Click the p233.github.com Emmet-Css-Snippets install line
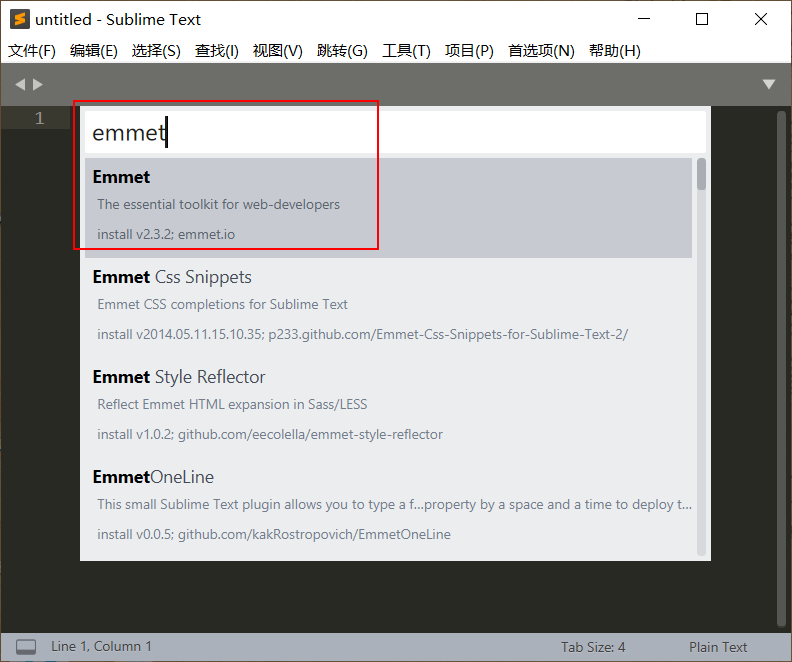 coord(363,334)
